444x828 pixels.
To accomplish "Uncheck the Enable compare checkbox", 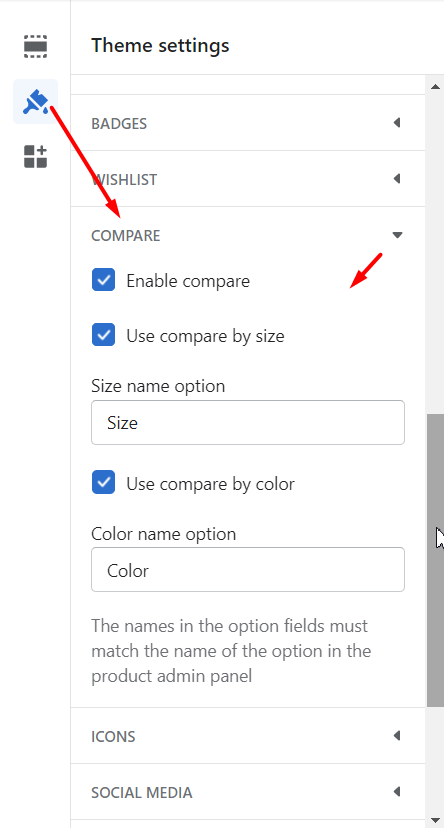I will (103, 280).
